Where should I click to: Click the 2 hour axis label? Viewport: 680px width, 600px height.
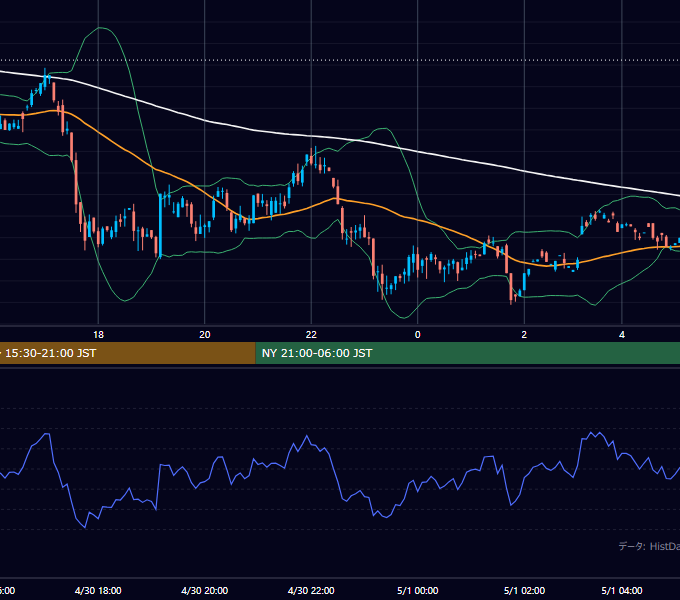click(524, 335)
